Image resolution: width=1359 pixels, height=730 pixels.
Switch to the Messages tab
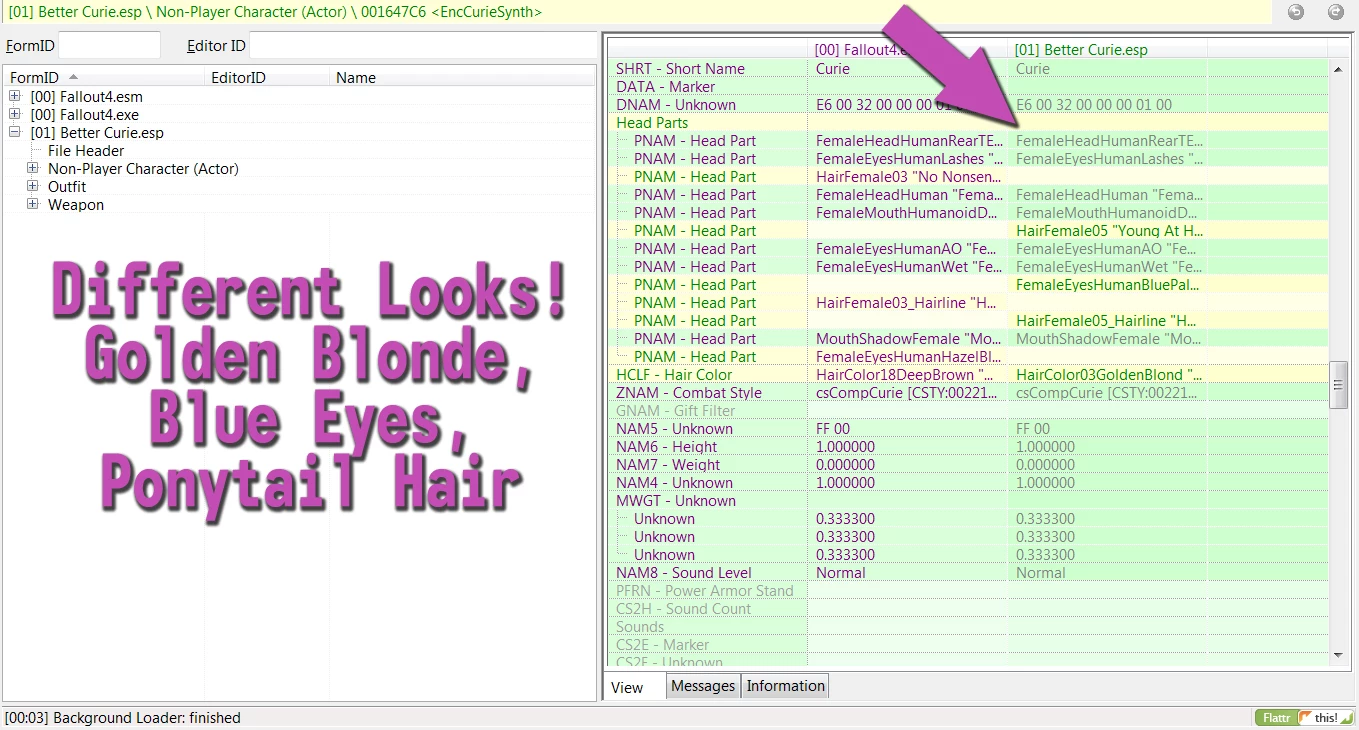pyautogui.click(x=703, y=686)
